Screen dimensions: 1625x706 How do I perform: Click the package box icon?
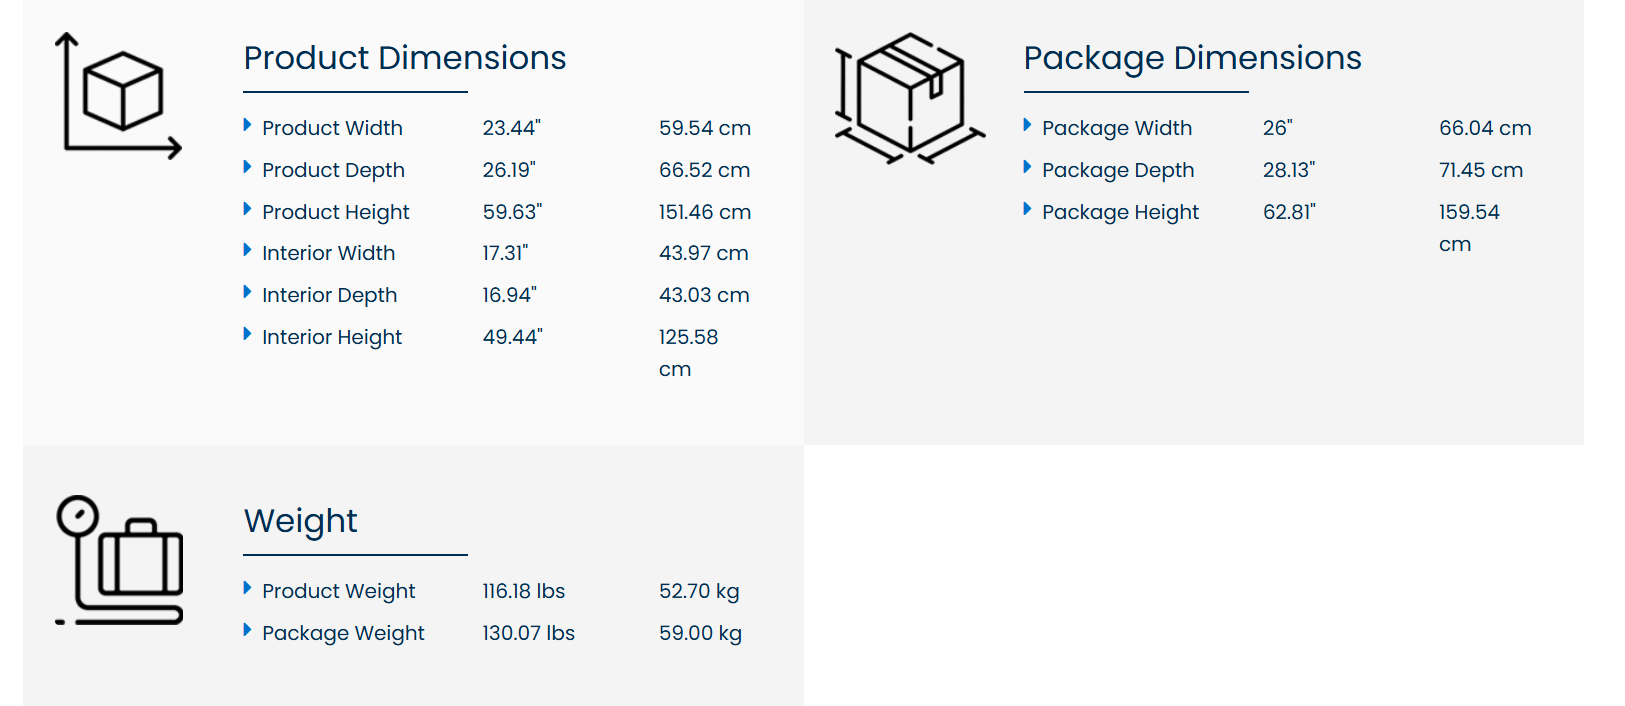coord(909,98)
